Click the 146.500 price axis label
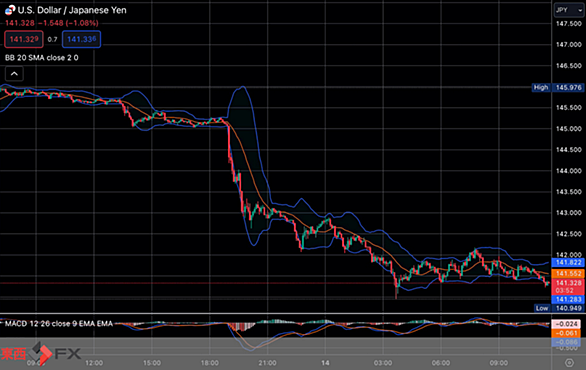This screenshot has width=586, height=370. tap(569, 66)
